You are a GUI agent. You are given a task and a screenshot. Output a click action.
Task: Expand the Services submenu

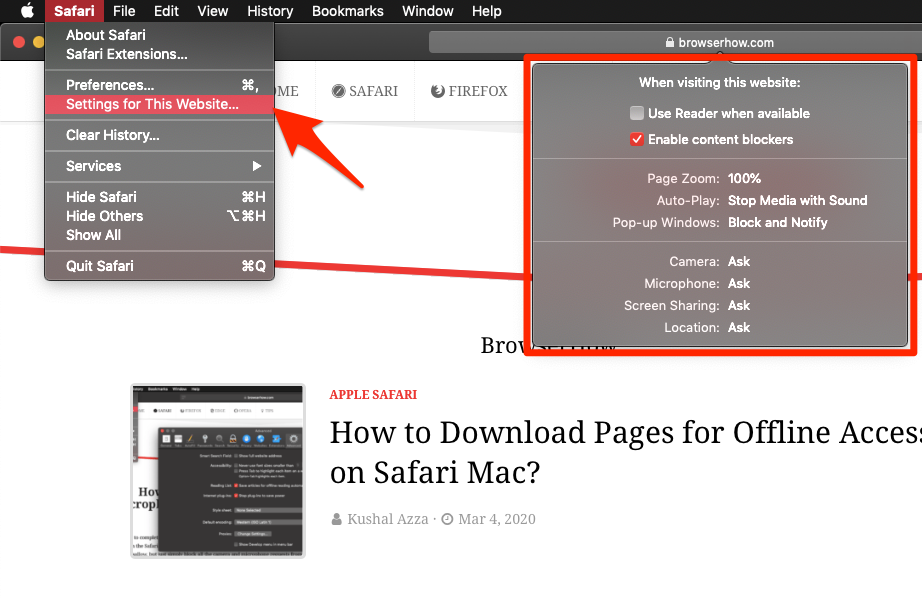pyautogui.click(x=159, y=166)
